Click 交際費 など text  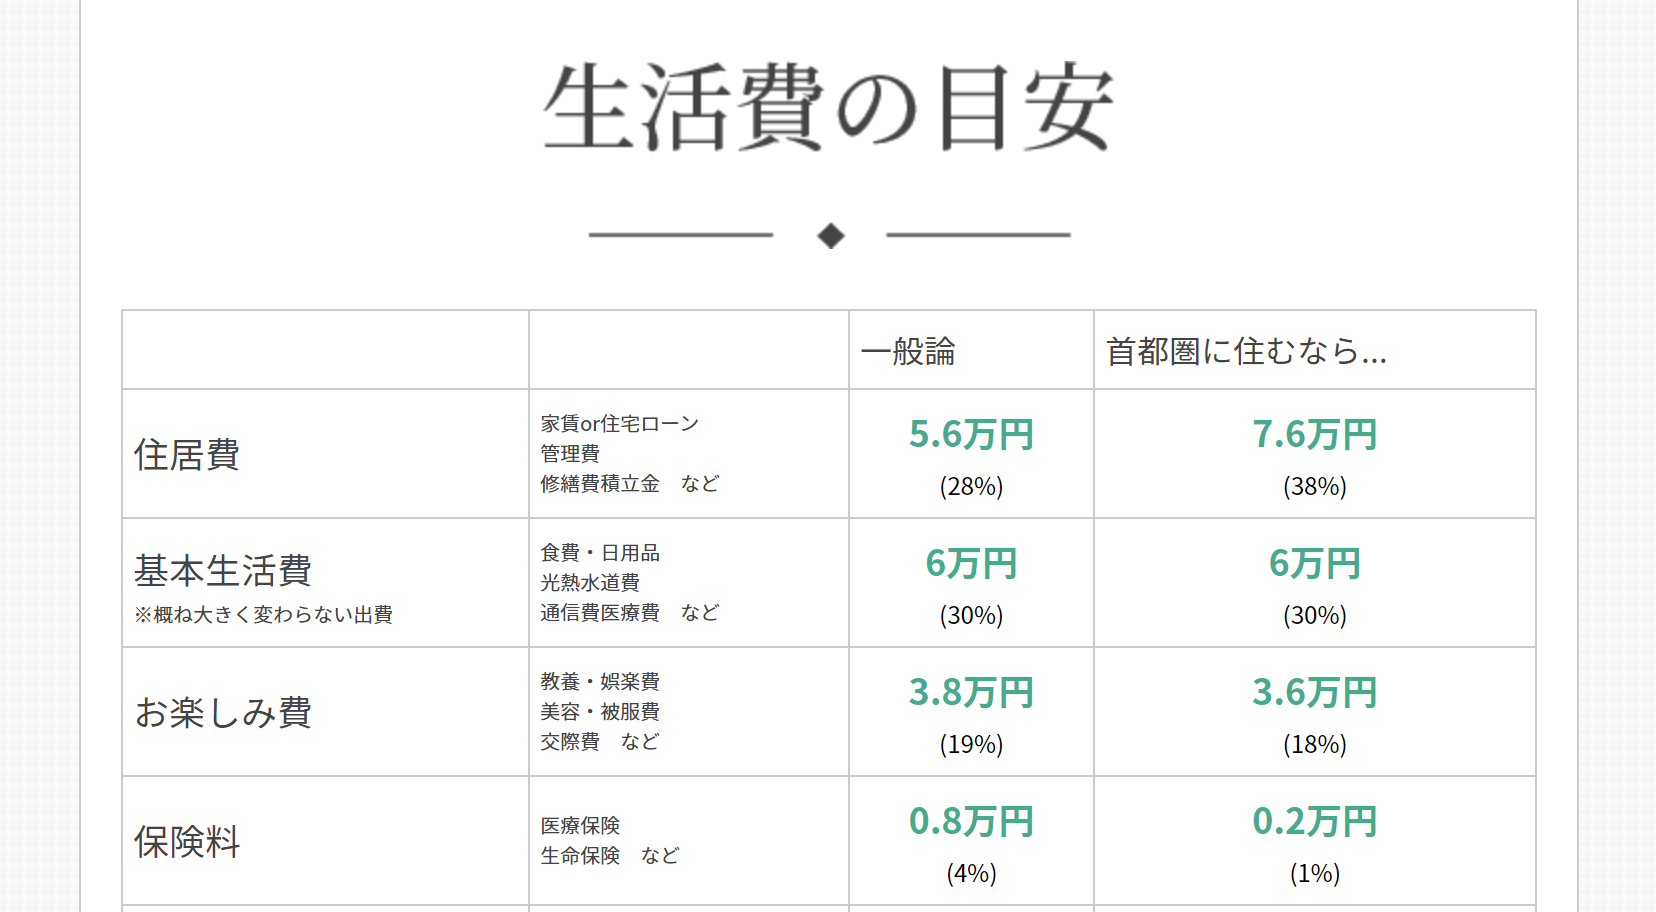point(600,741)
